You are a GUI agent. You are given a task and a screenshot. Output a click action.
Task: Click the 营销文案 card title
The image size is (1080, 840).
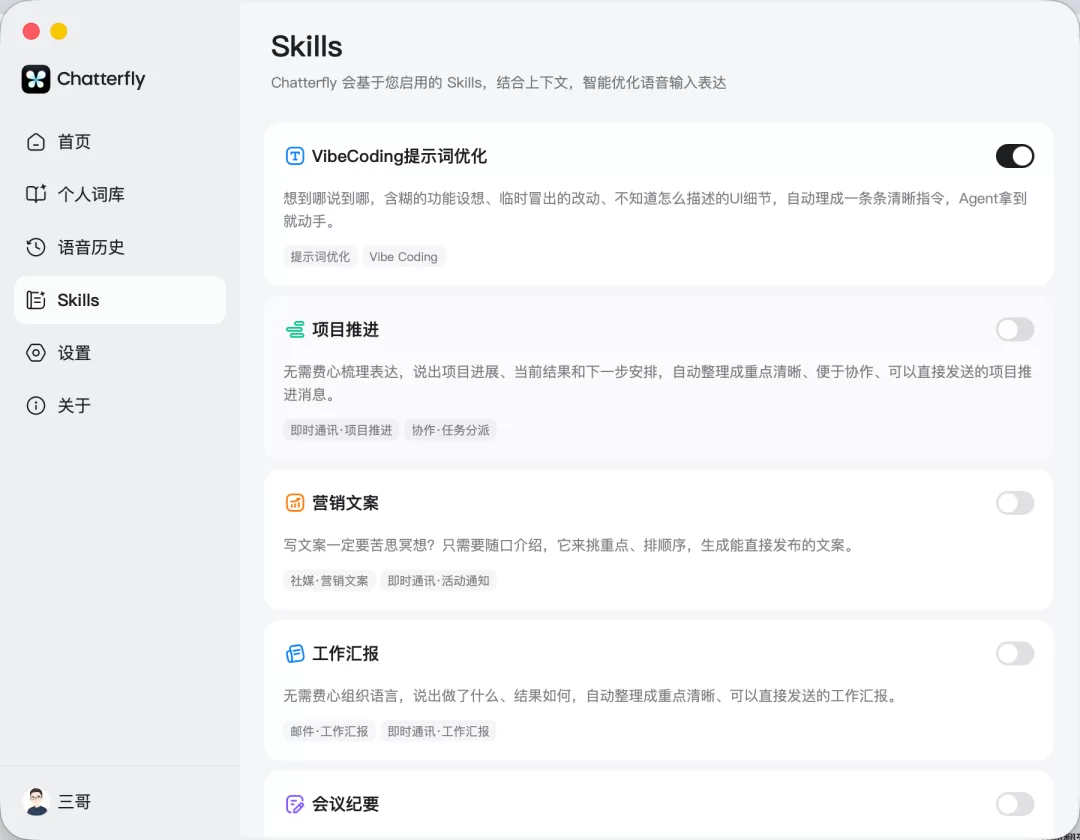(x=346, y=503)
